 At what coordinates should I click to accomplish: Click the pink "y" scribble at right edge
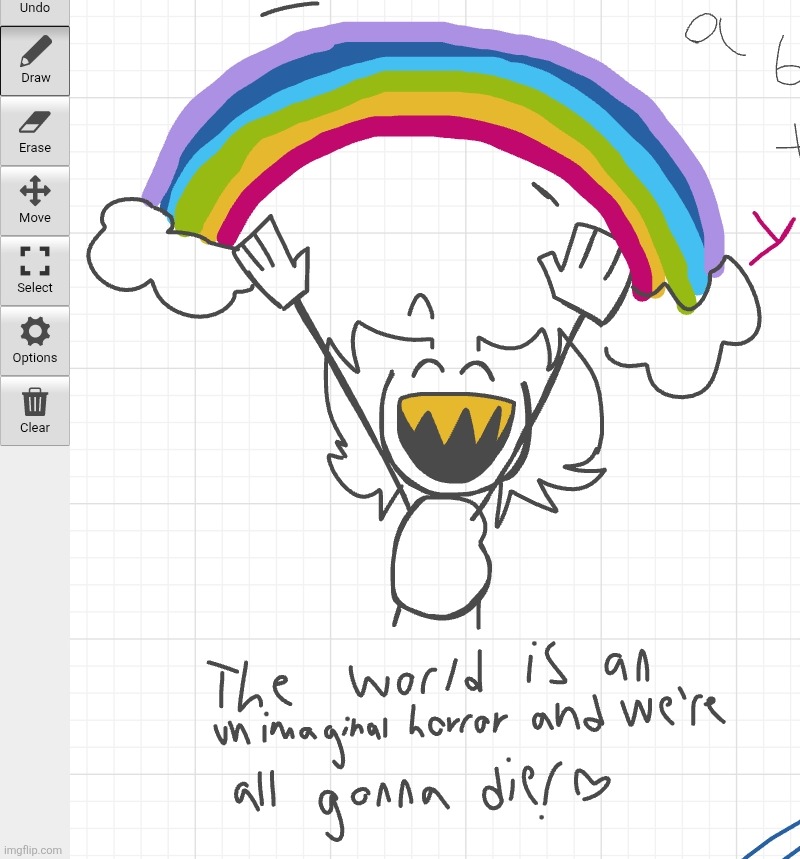[x=771, y=239]
